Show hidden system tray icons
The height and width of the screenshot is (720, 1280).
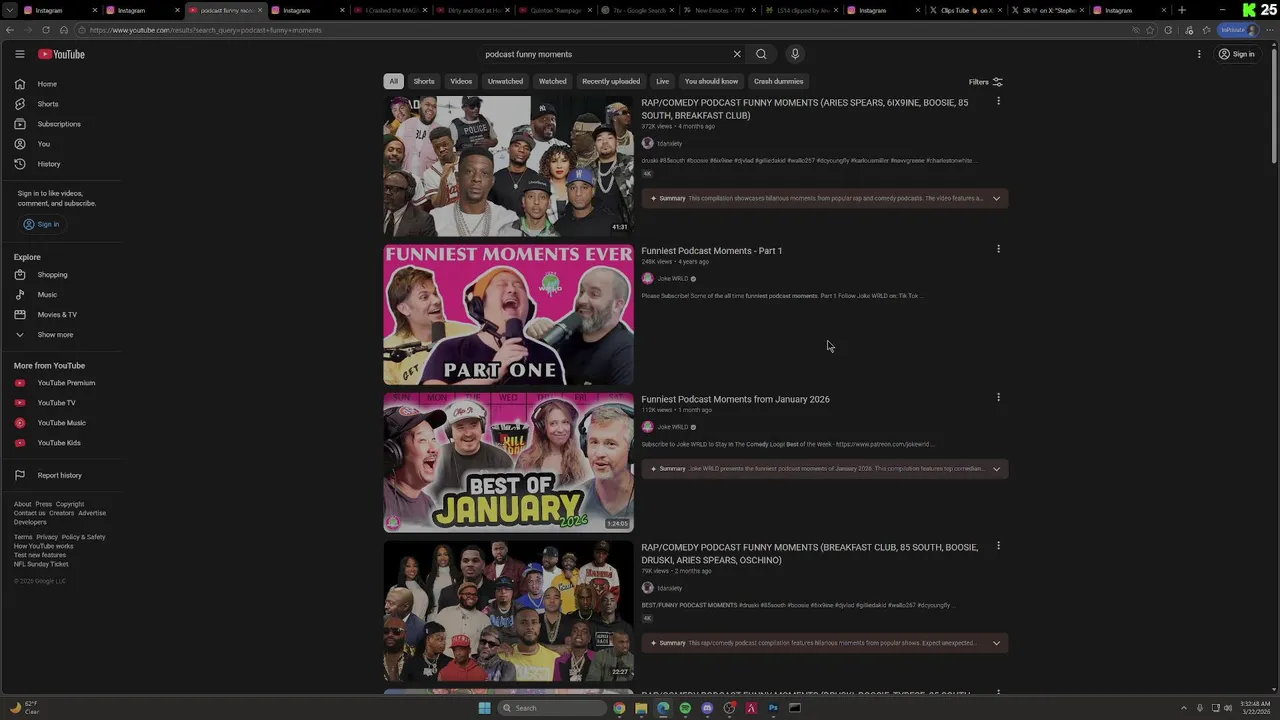[1184, 708]
